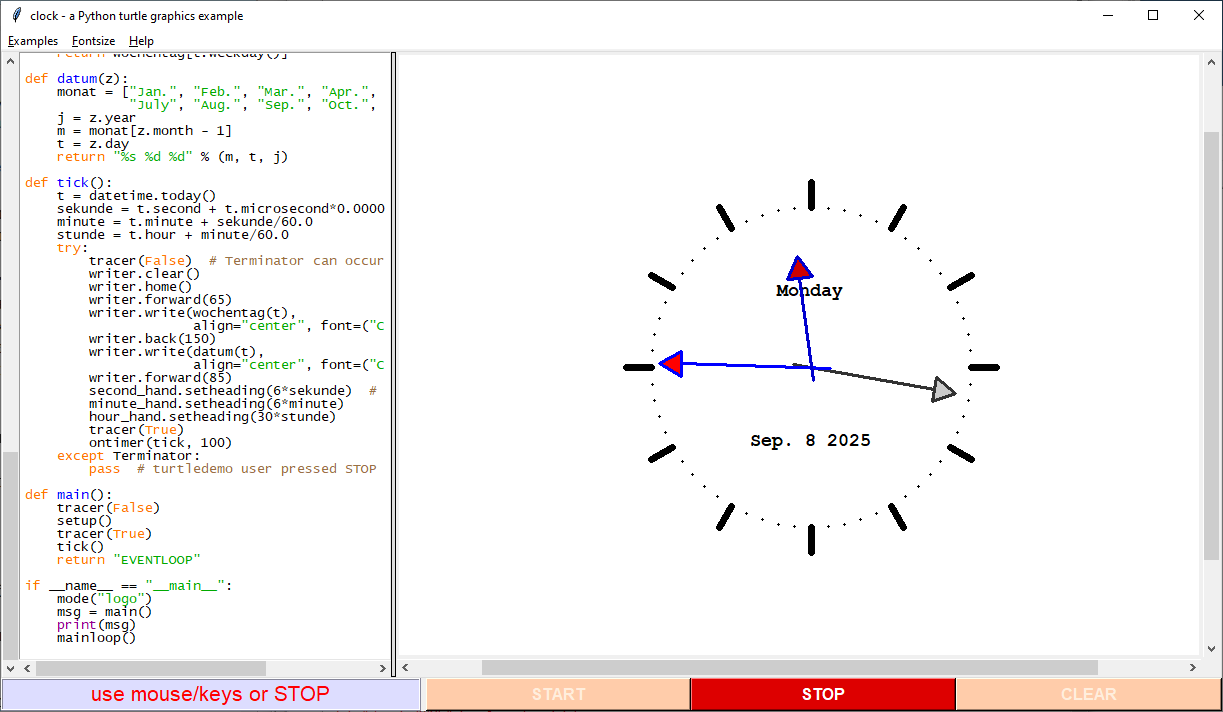Click the code pane horizontal scrollbar thumb
The height and width of the screenshot is (712, 1223).
(x=150, y=668)
